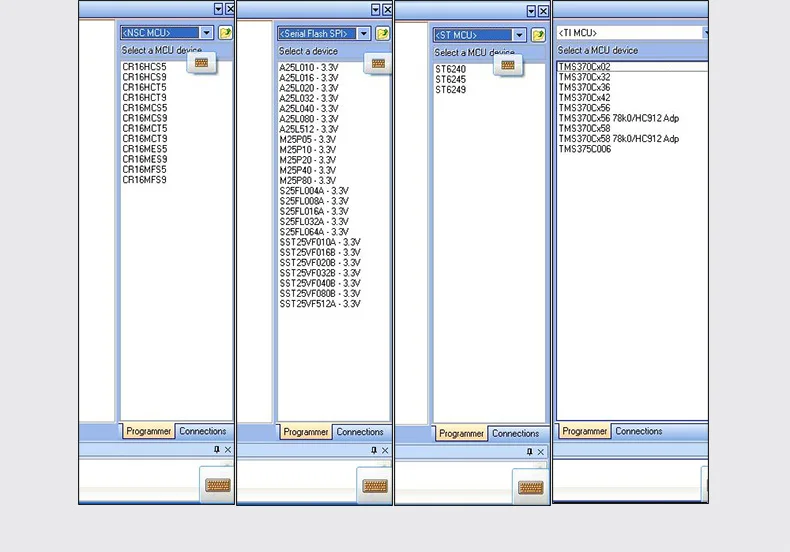This screenshot has width=790, height=552.
Task: Select ST6245 device
Action: pyautogui.click(x=450, y=79)
